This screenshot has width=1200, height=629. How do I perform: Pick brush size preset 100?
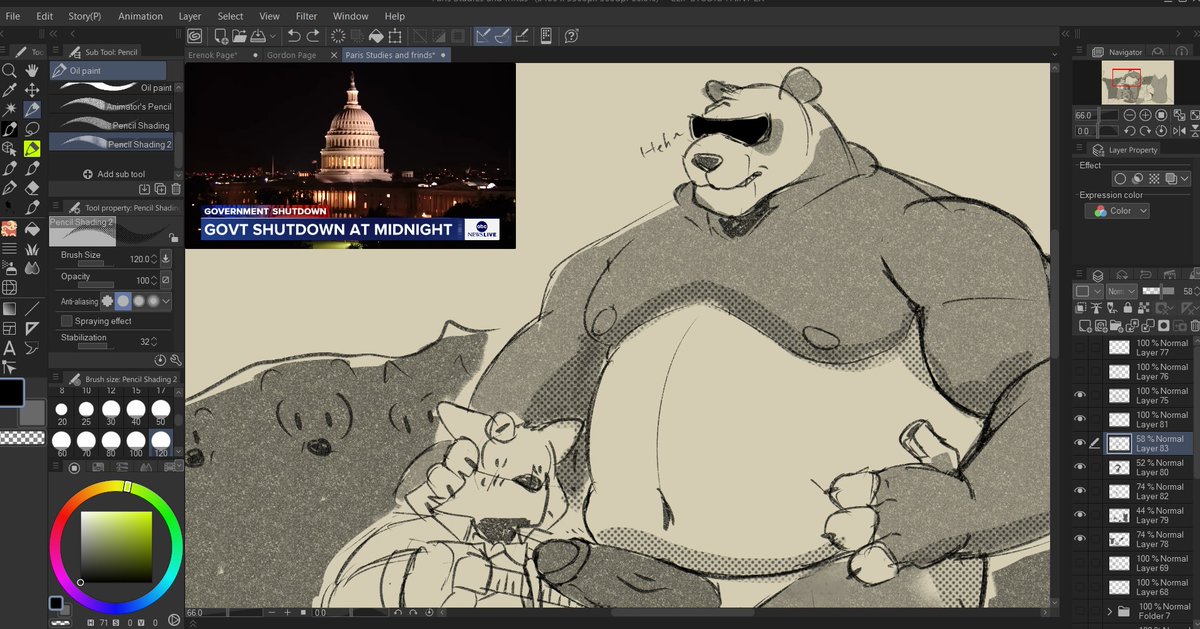135,445
